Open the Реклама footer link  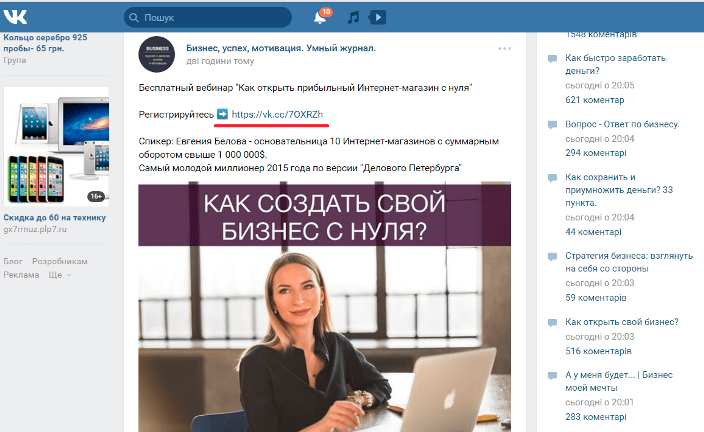point(22,275)
